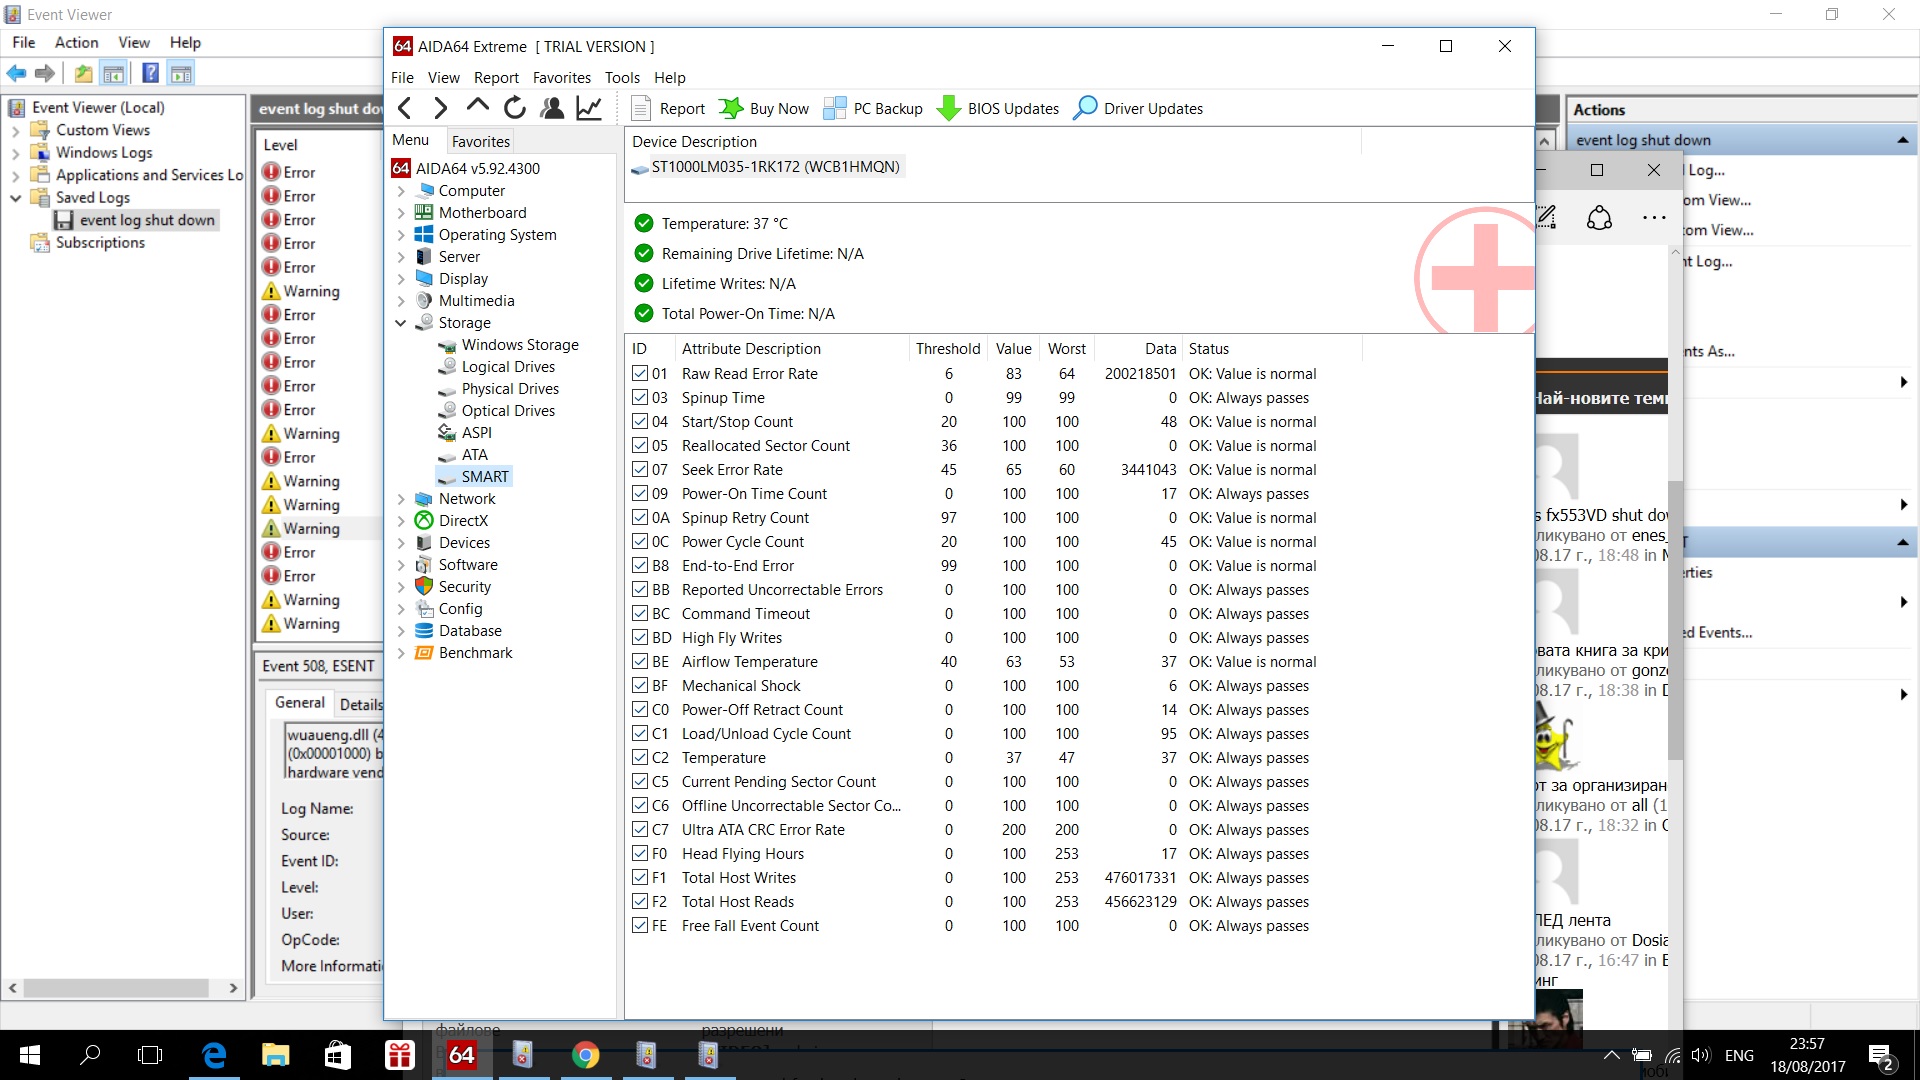1920x1080 pixels.
Task: Uncheck the Raw Read Error Rate checkbox
Action: pos(640,373)
